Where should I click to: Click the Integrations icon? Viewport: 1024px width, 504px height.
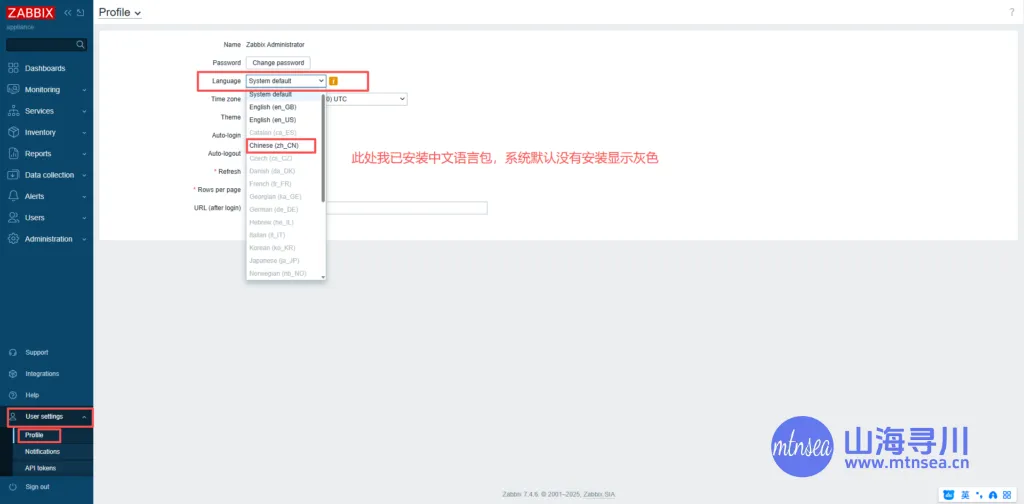12,374
